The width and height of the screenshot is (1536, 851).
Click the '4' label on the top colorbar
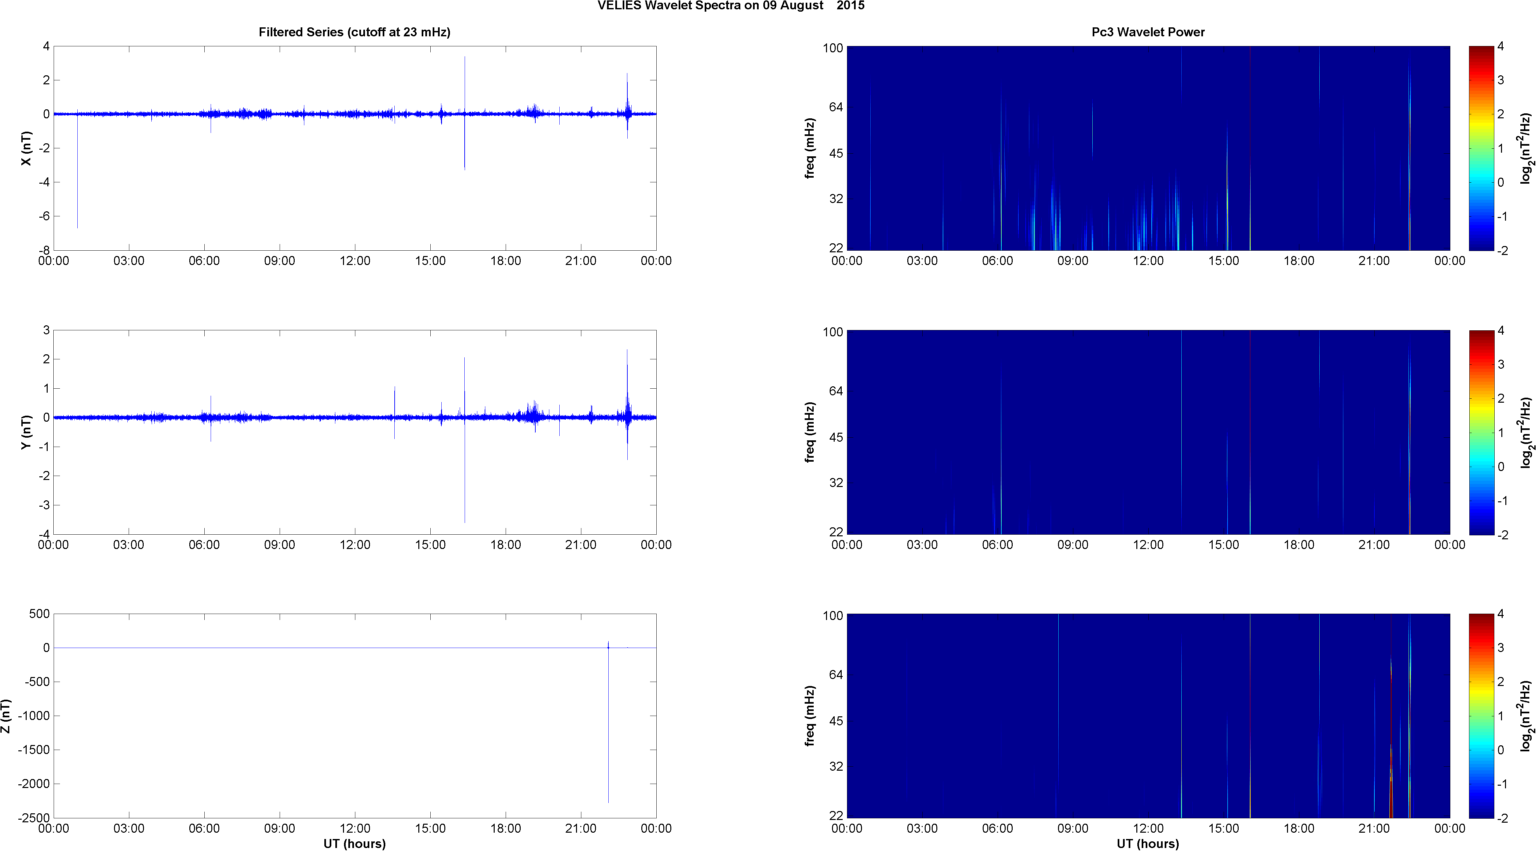click(1502, 46)
